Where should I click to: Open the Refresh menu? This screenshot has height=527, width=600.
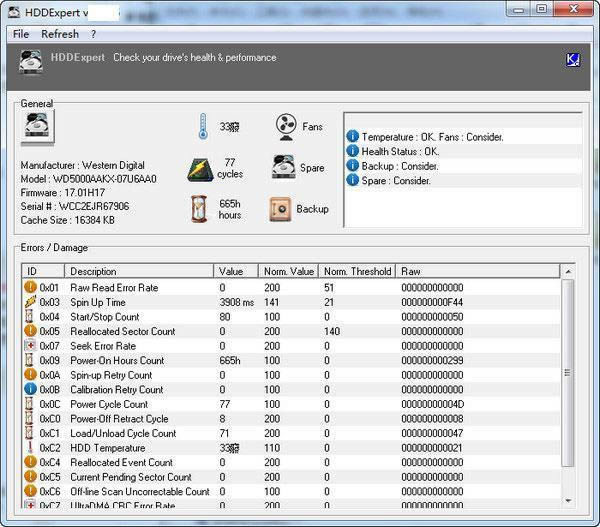coord(60,34)
